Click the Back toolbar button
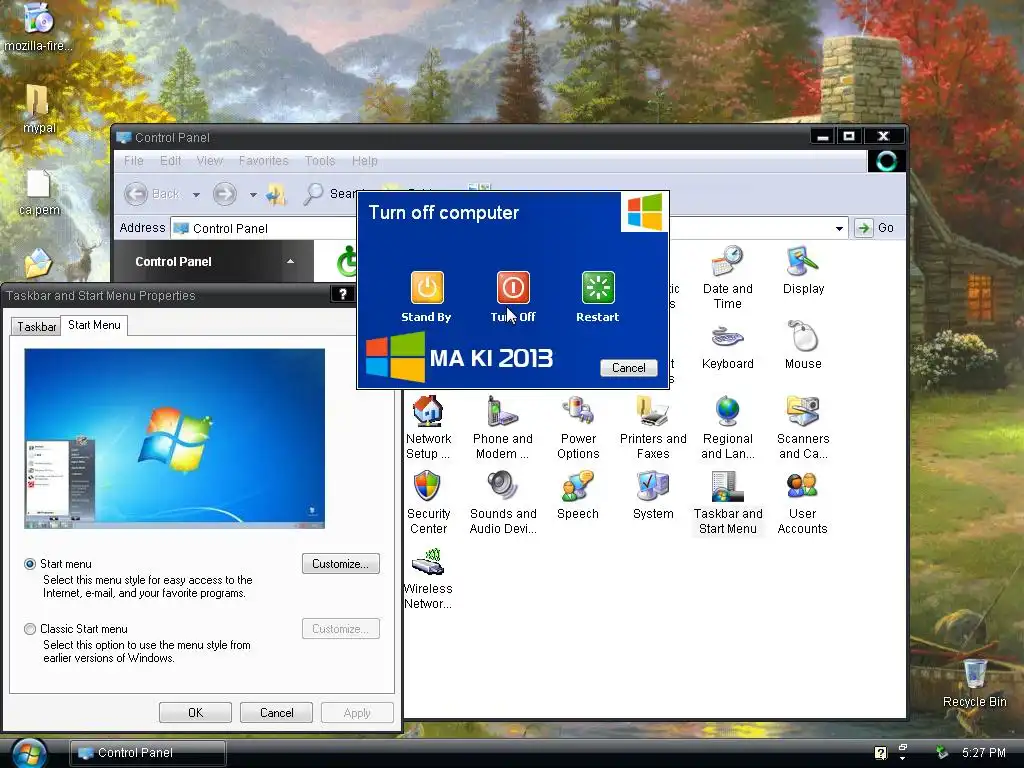The image size is (1024, 768). tap(152, 194)
